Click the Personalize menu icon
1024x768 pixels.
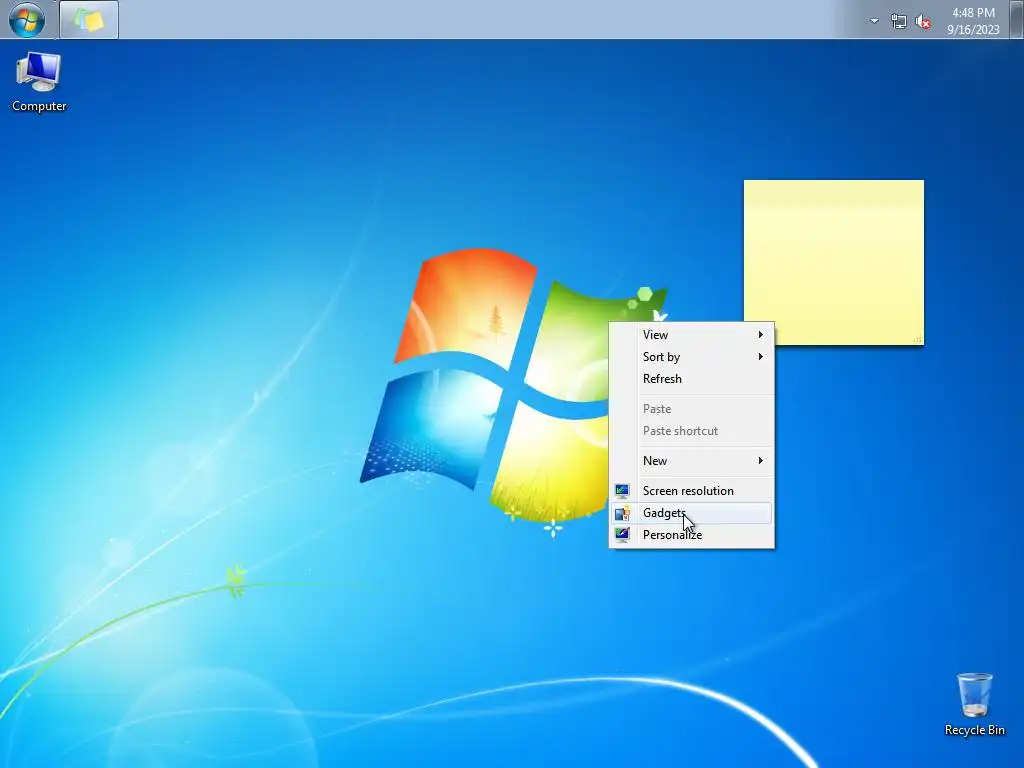click(x=622, y=535)
